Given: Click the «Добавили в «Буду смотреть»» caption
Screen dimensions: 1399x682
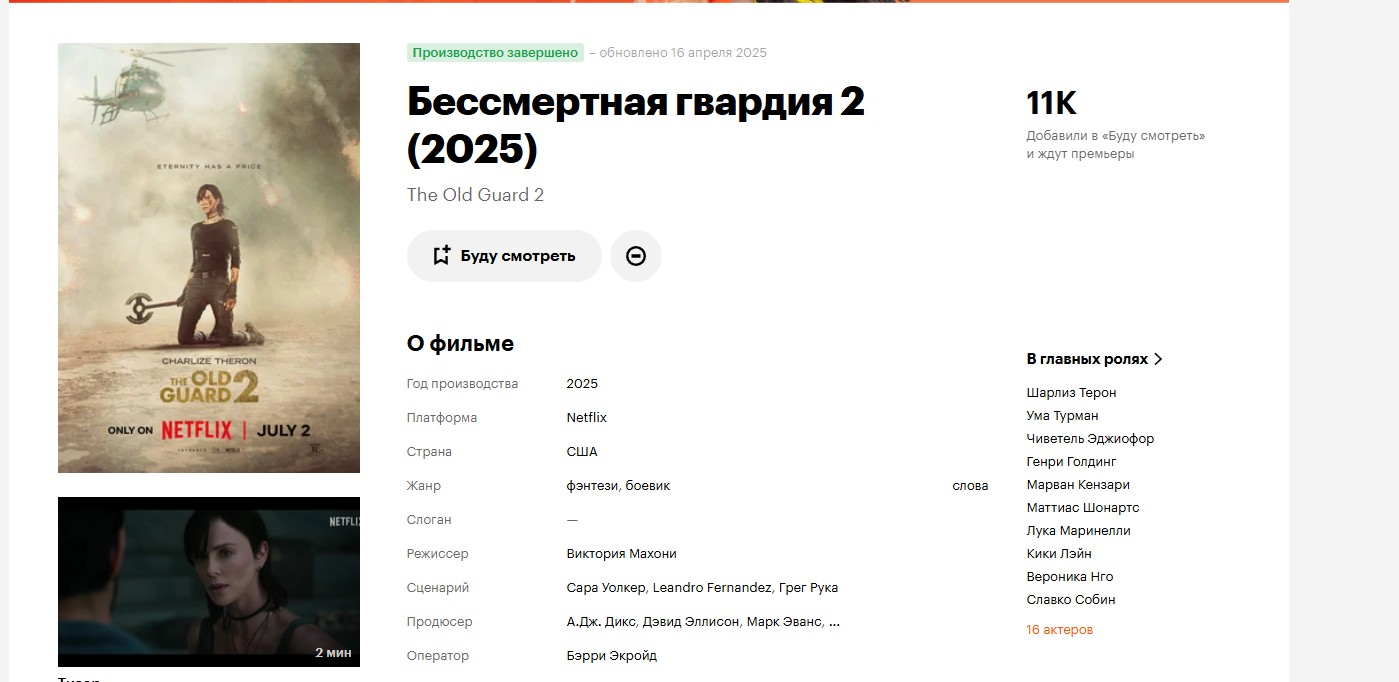Looking at the screenshot, I should click(1116, 136).
